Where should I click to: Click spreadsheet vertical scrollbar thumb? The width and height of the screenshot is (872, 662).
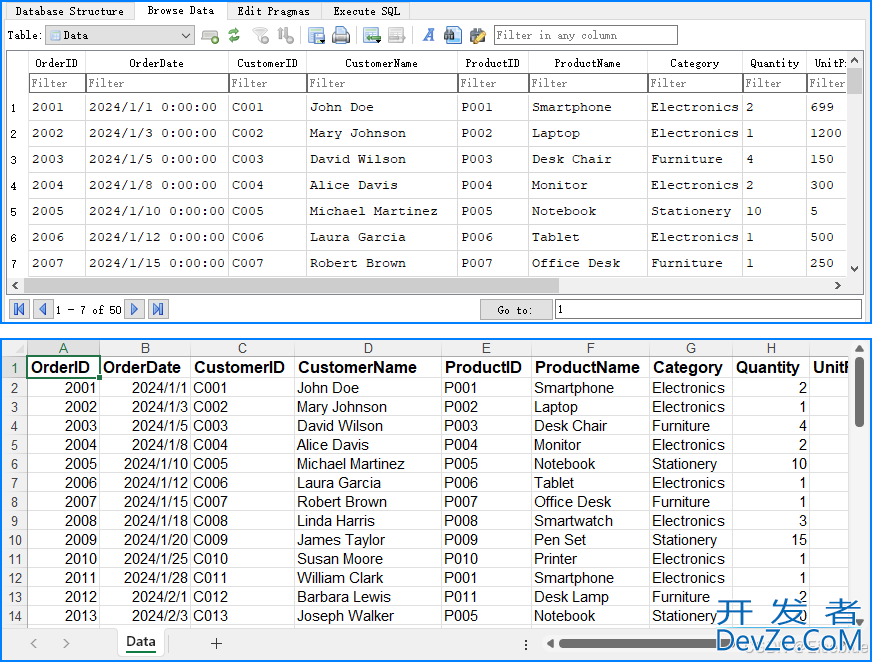tap(859, 392)
